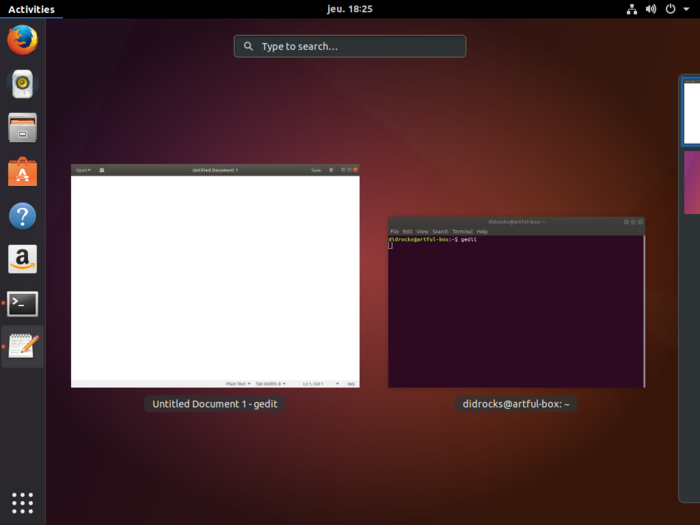
Task: Launch Firefox from the dock
Action: tap(22, 40)
